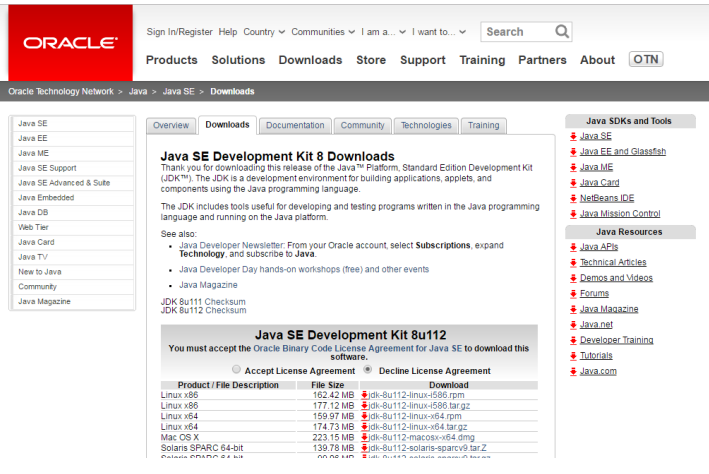Click download icon for jdk-8u112-linux-i586.rpm

[x=364, y=395]
